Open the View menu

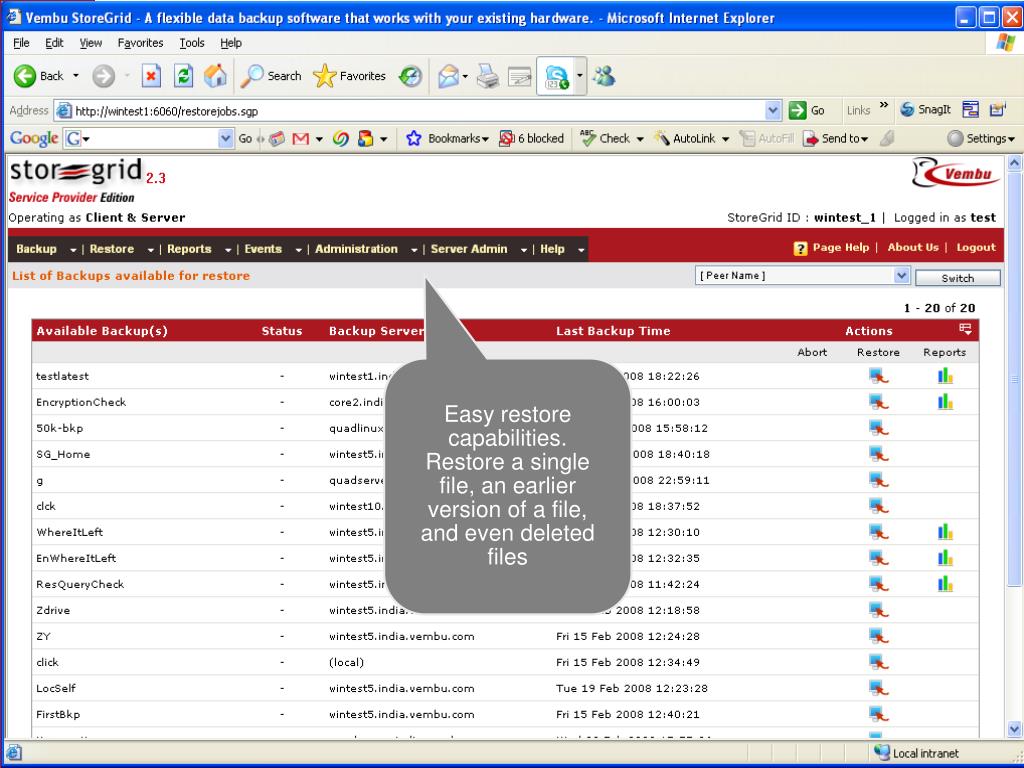(x=91, y=43)
